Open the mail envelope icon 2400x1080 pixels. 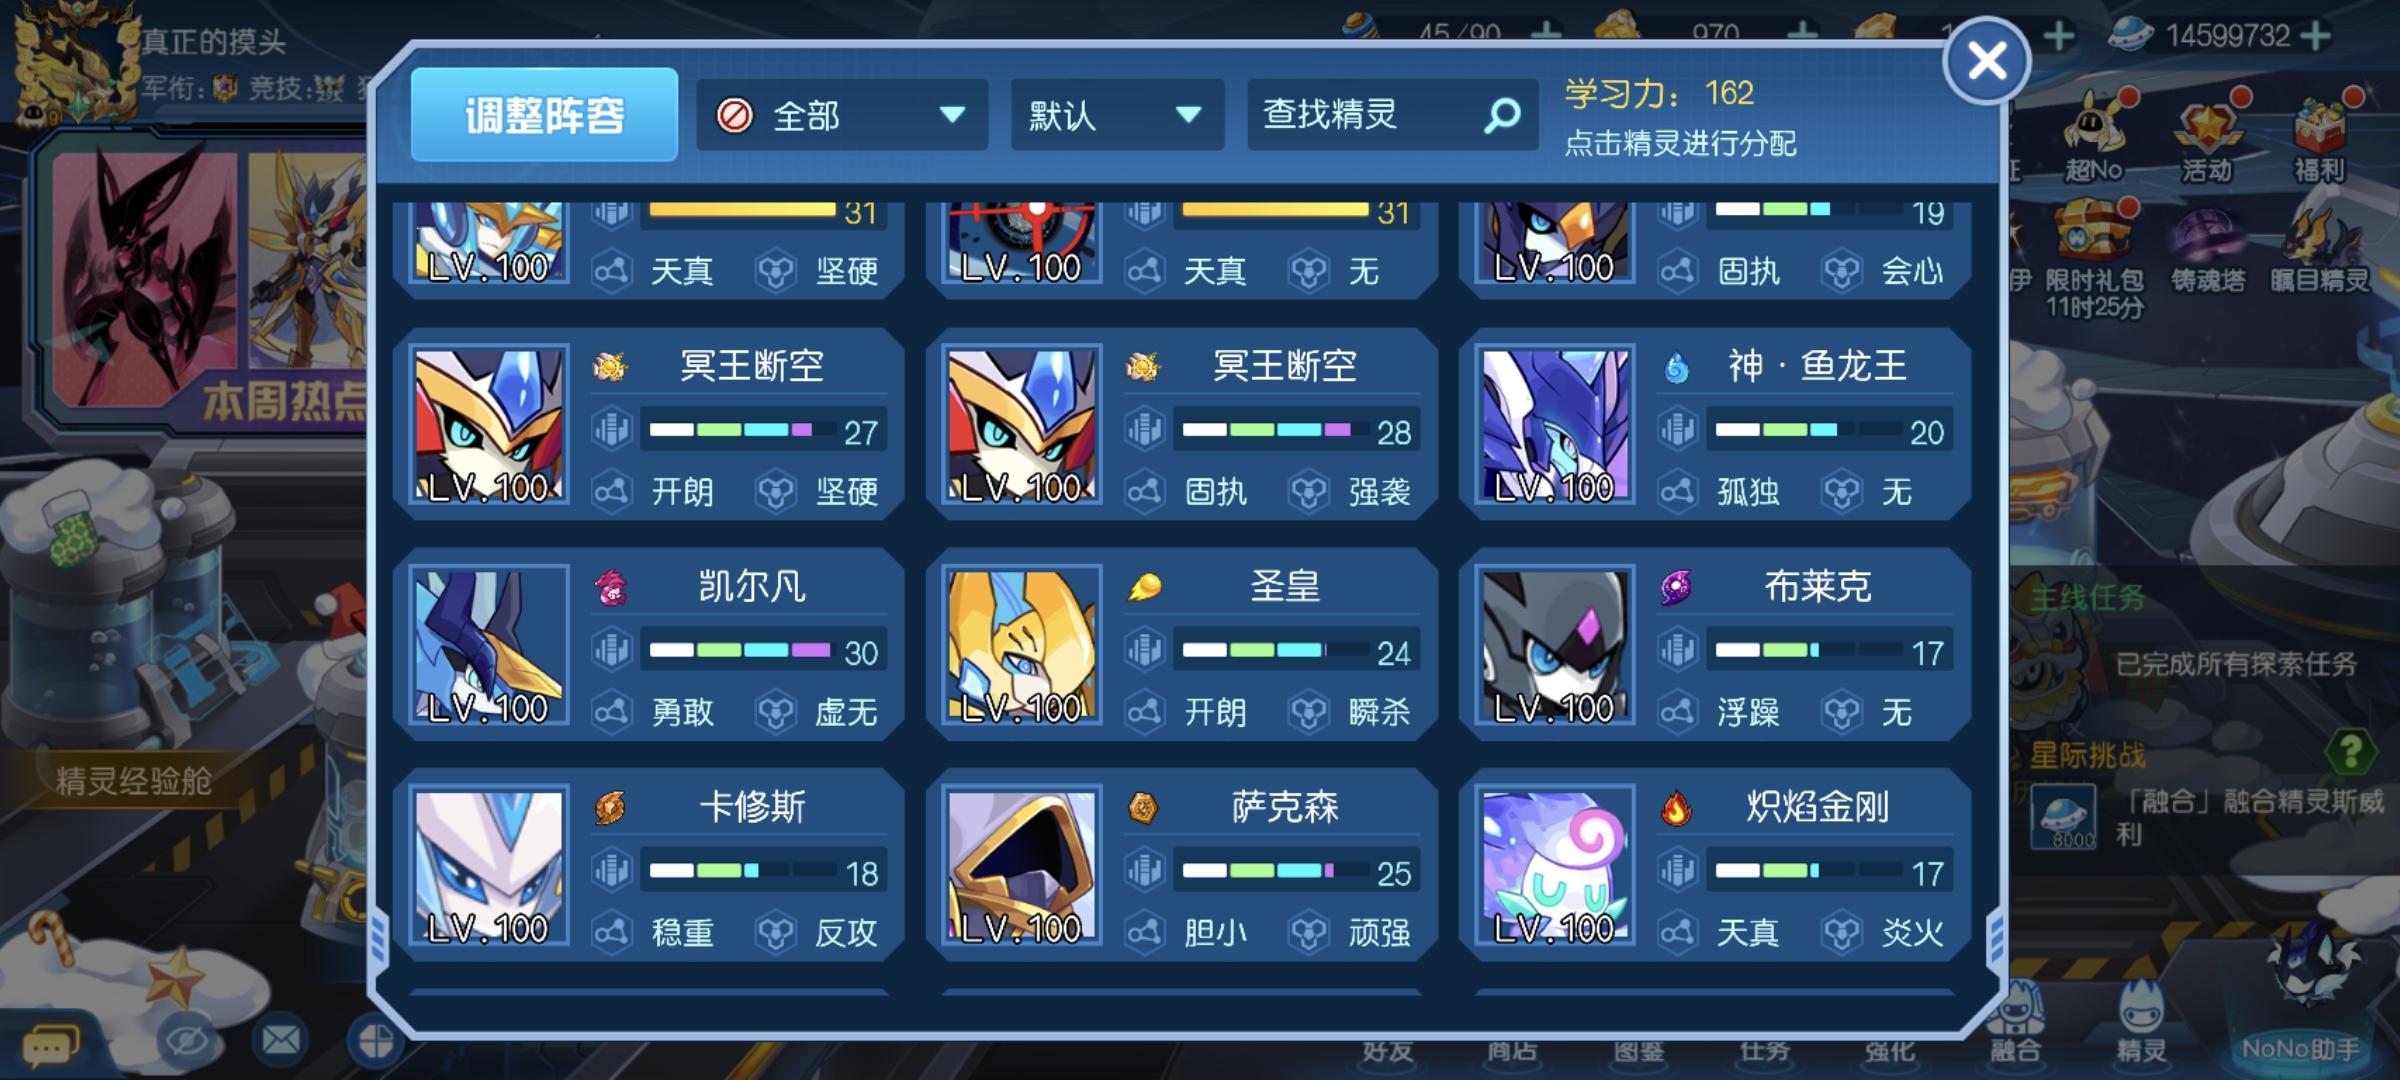[281, 1040]
